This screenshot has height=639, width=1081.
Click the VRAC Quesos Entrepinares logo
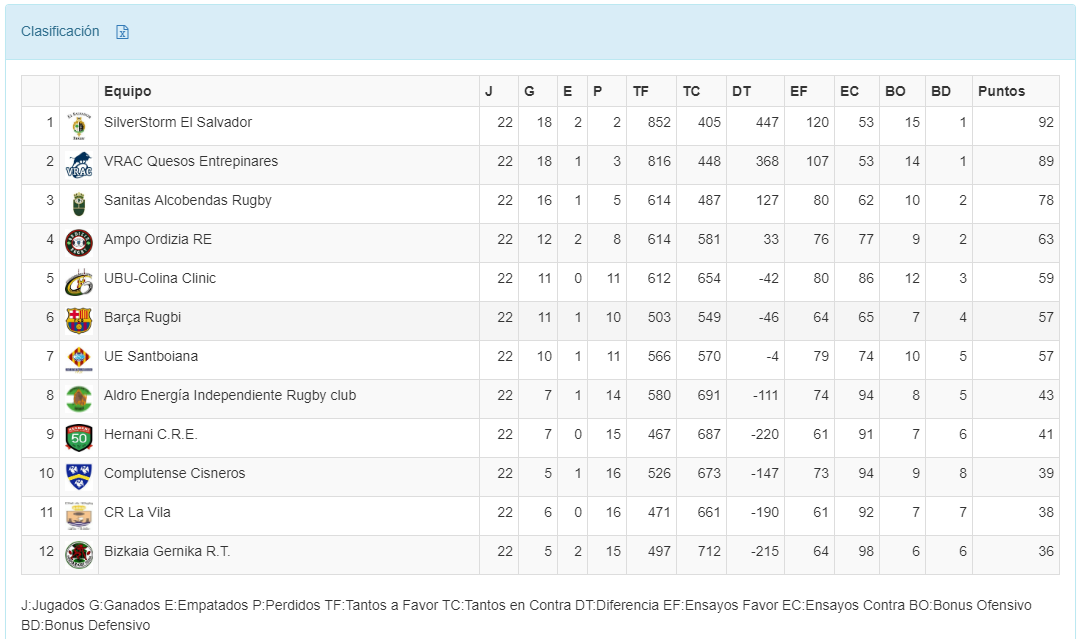[79, 165]
